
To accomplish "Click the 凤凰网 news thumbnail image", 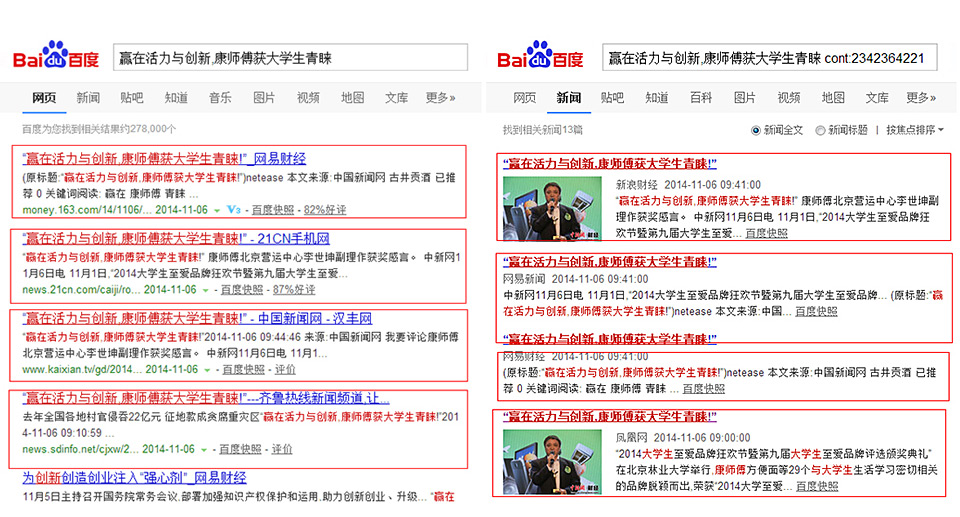I will click(552, 462).
